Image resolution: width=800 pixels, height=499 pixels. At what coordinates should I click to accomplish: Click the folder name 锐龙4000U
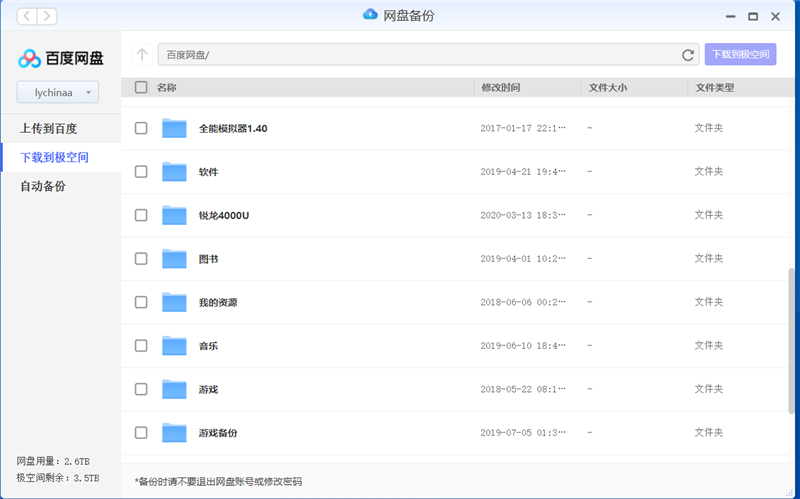[x=223, y=215]
